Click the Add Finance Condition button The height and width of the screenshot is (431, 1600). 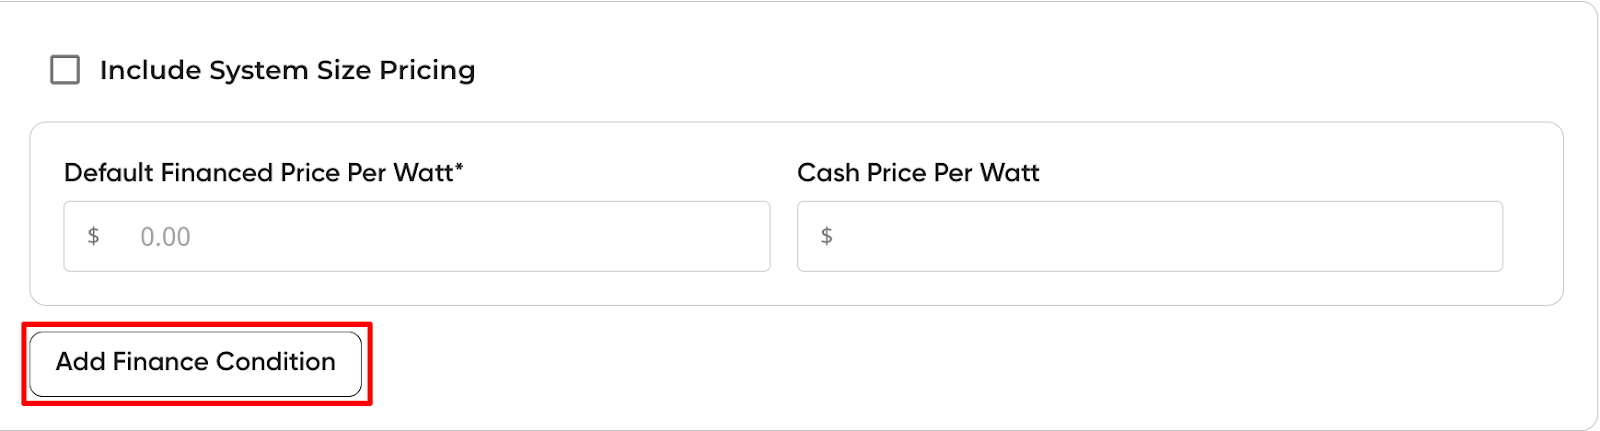(196, 363)
